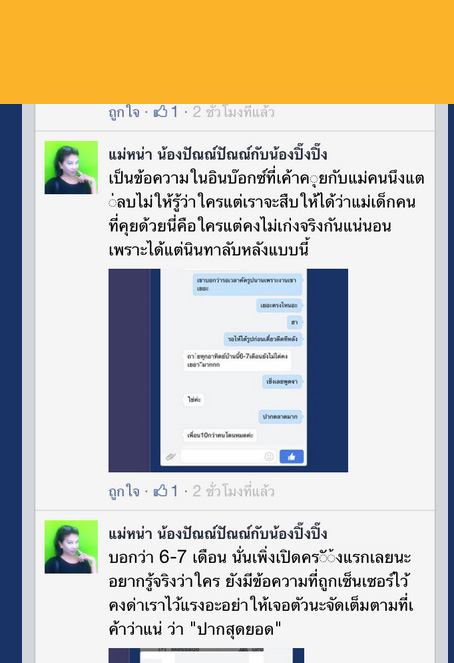The image size is (454, 663).
Task: Tap the topmost 2 ชั่วโมงที่แล้ว timestamp
Action: (233, 112)
